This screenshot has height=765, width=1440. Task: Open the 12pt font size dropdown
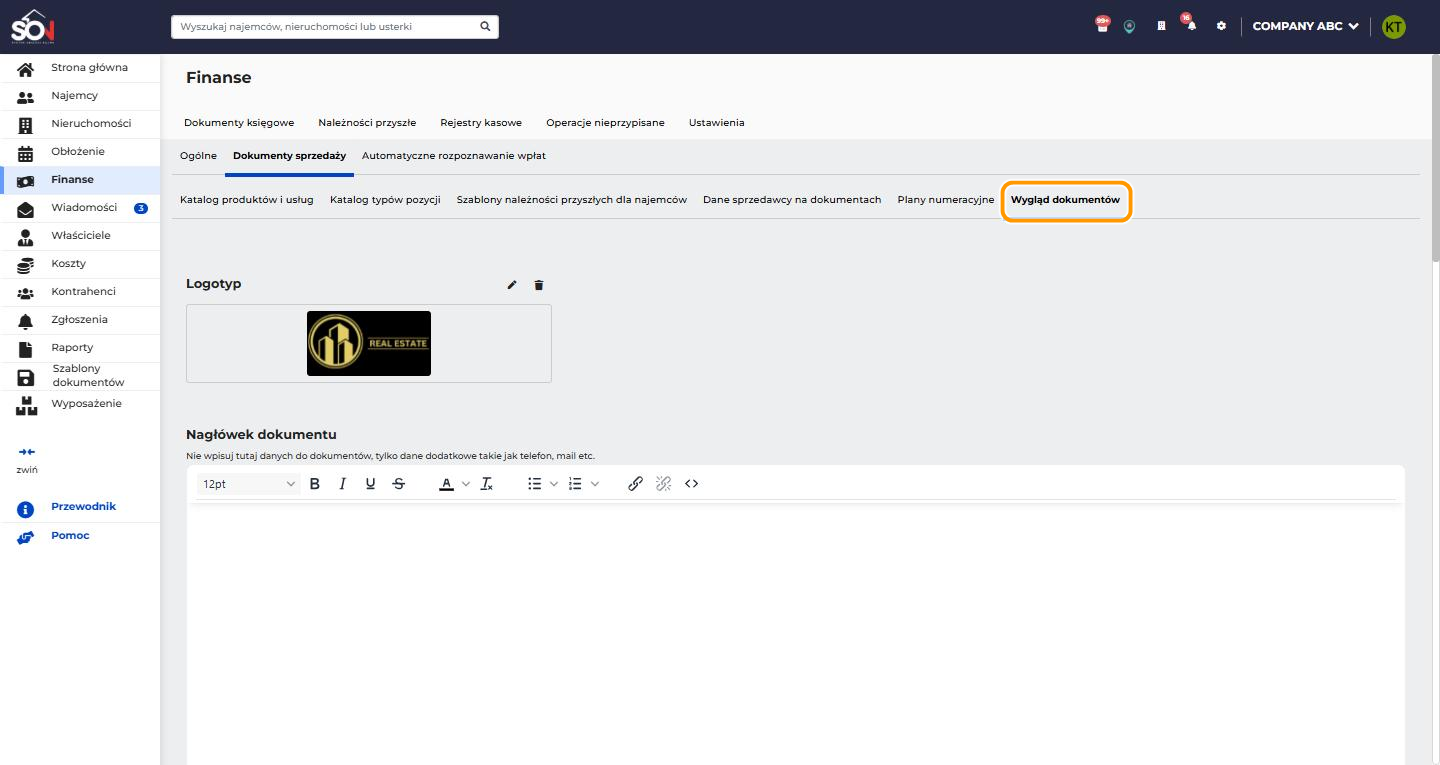pyautogui.click(x=249, y=484)
